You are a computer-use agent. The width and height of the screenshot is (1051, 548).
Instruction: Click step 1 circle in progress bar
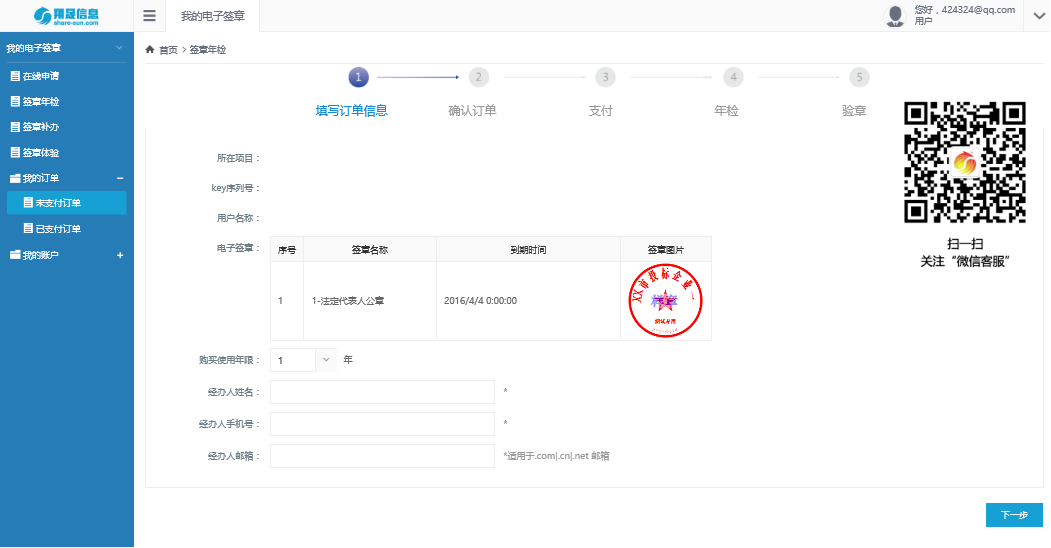pyautogui.click(x=358, y=77)
